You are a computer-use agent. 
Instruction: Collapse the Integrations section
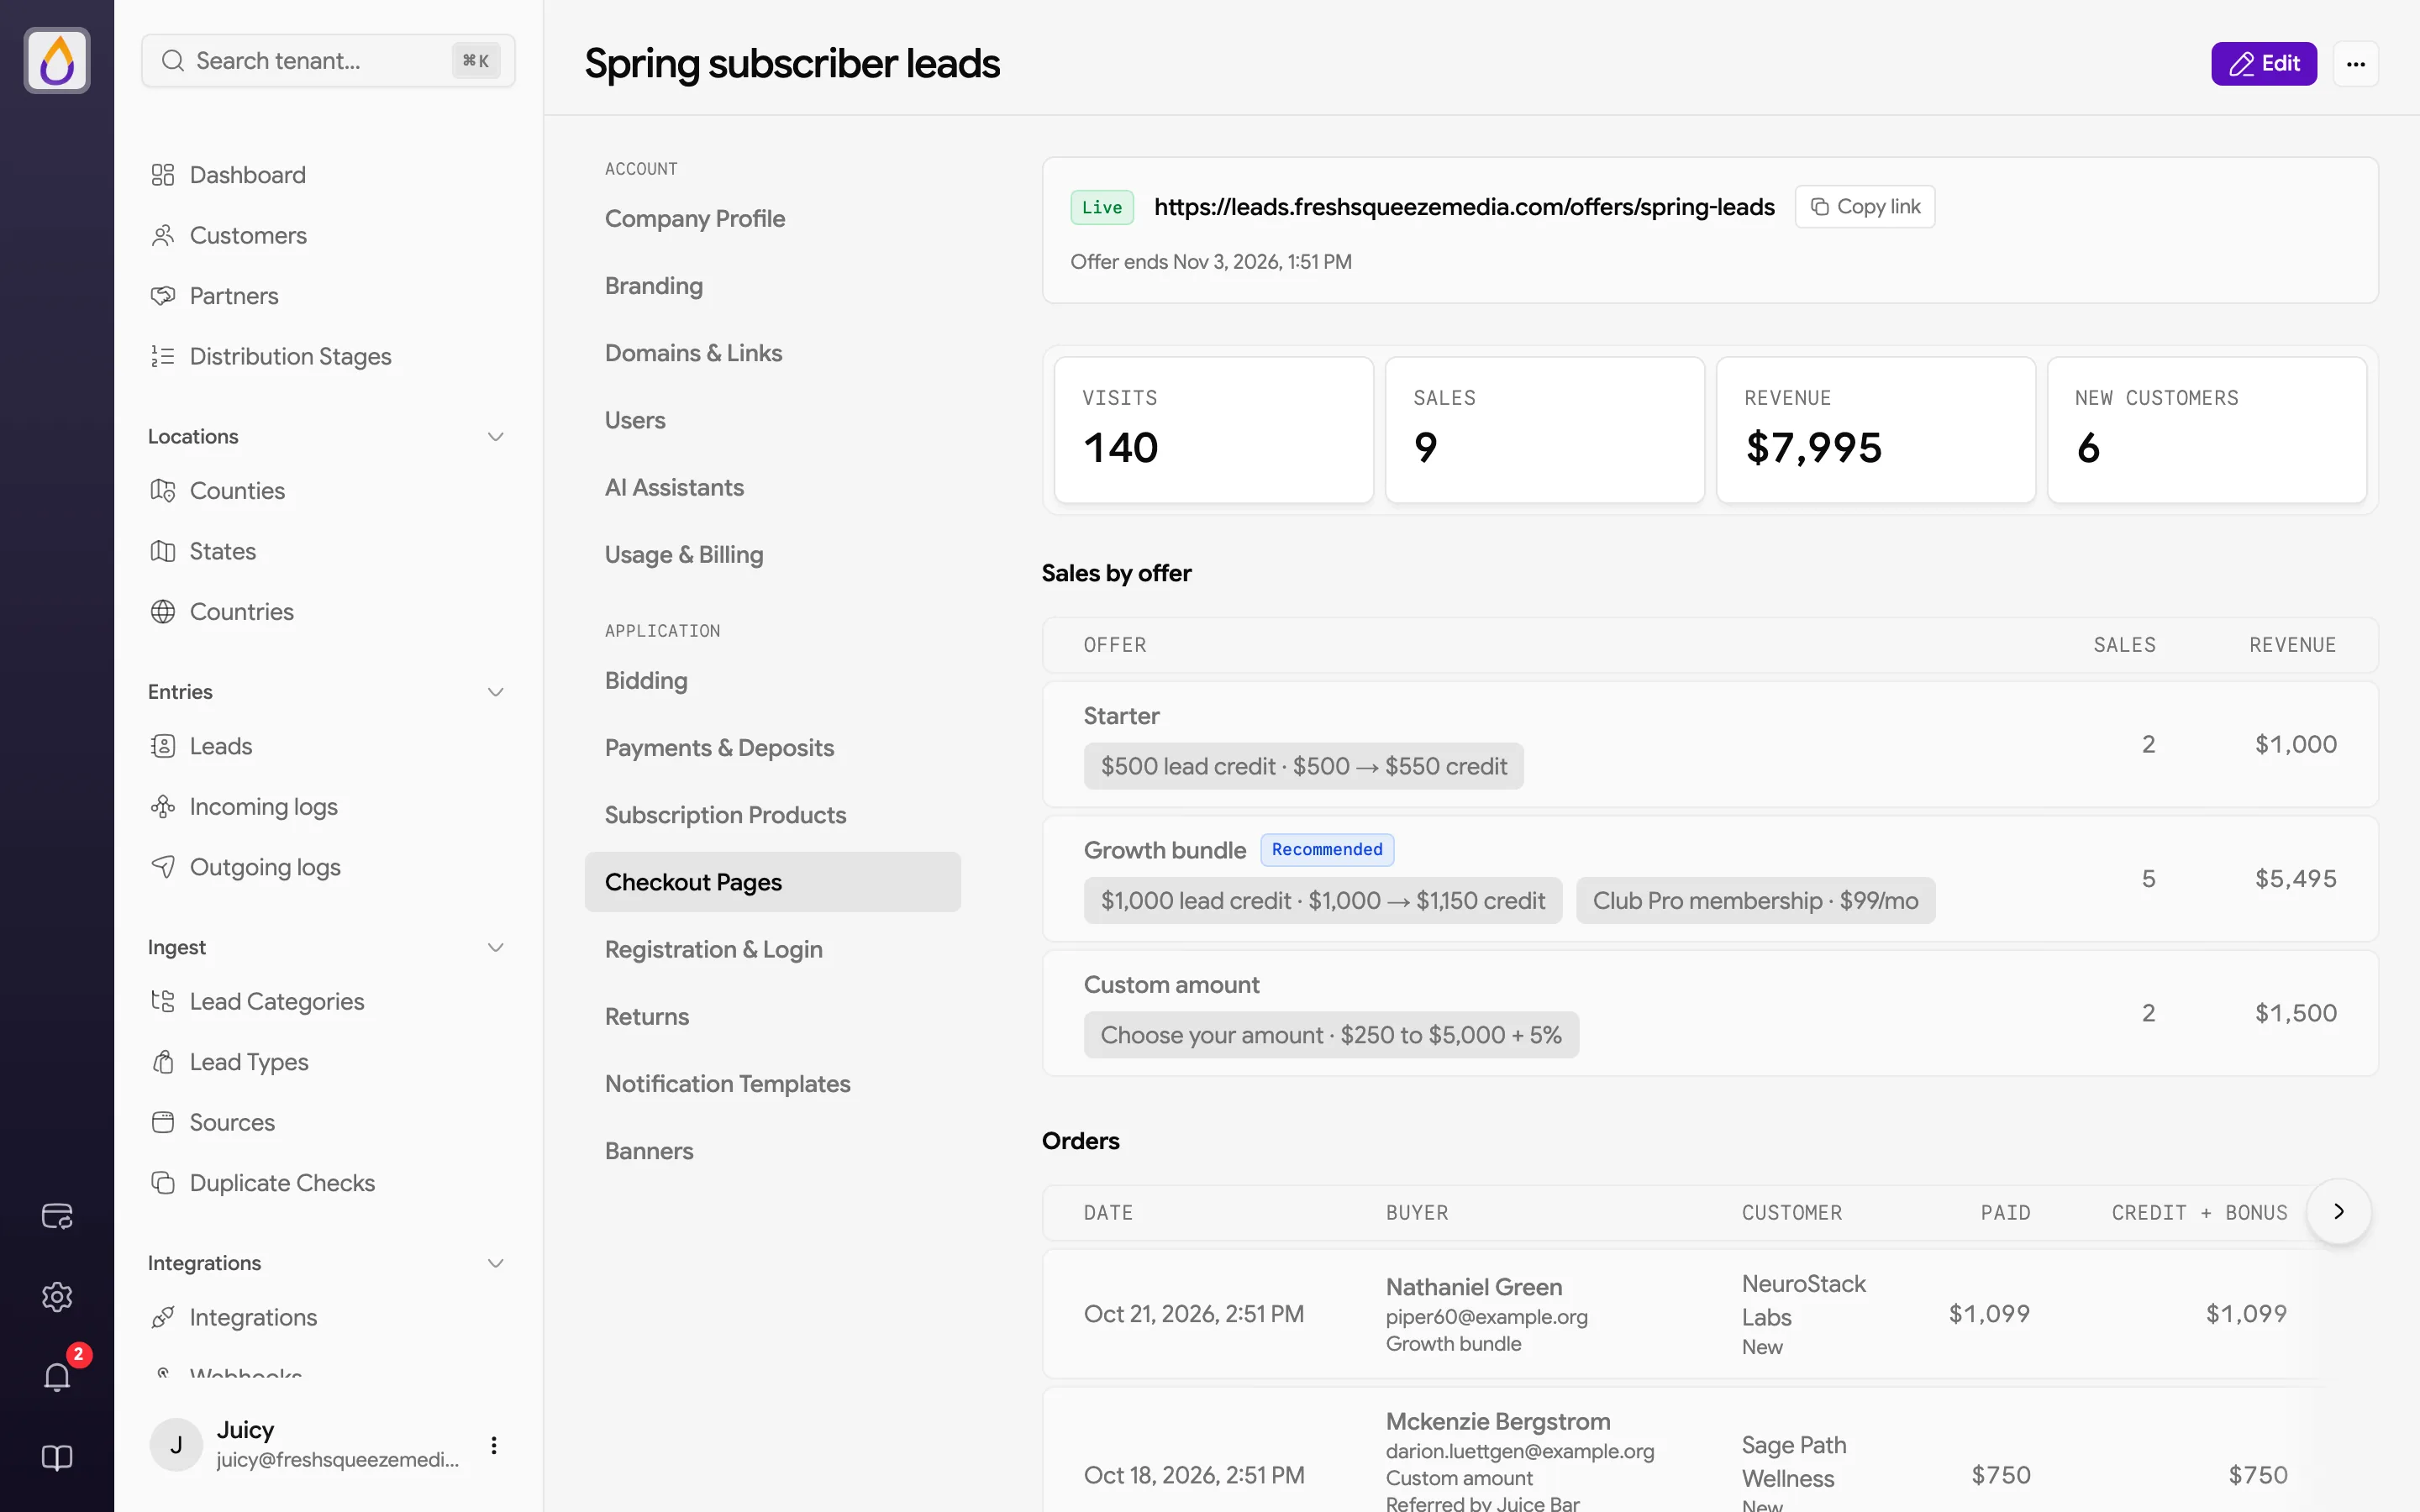(x=495, y=1263)
